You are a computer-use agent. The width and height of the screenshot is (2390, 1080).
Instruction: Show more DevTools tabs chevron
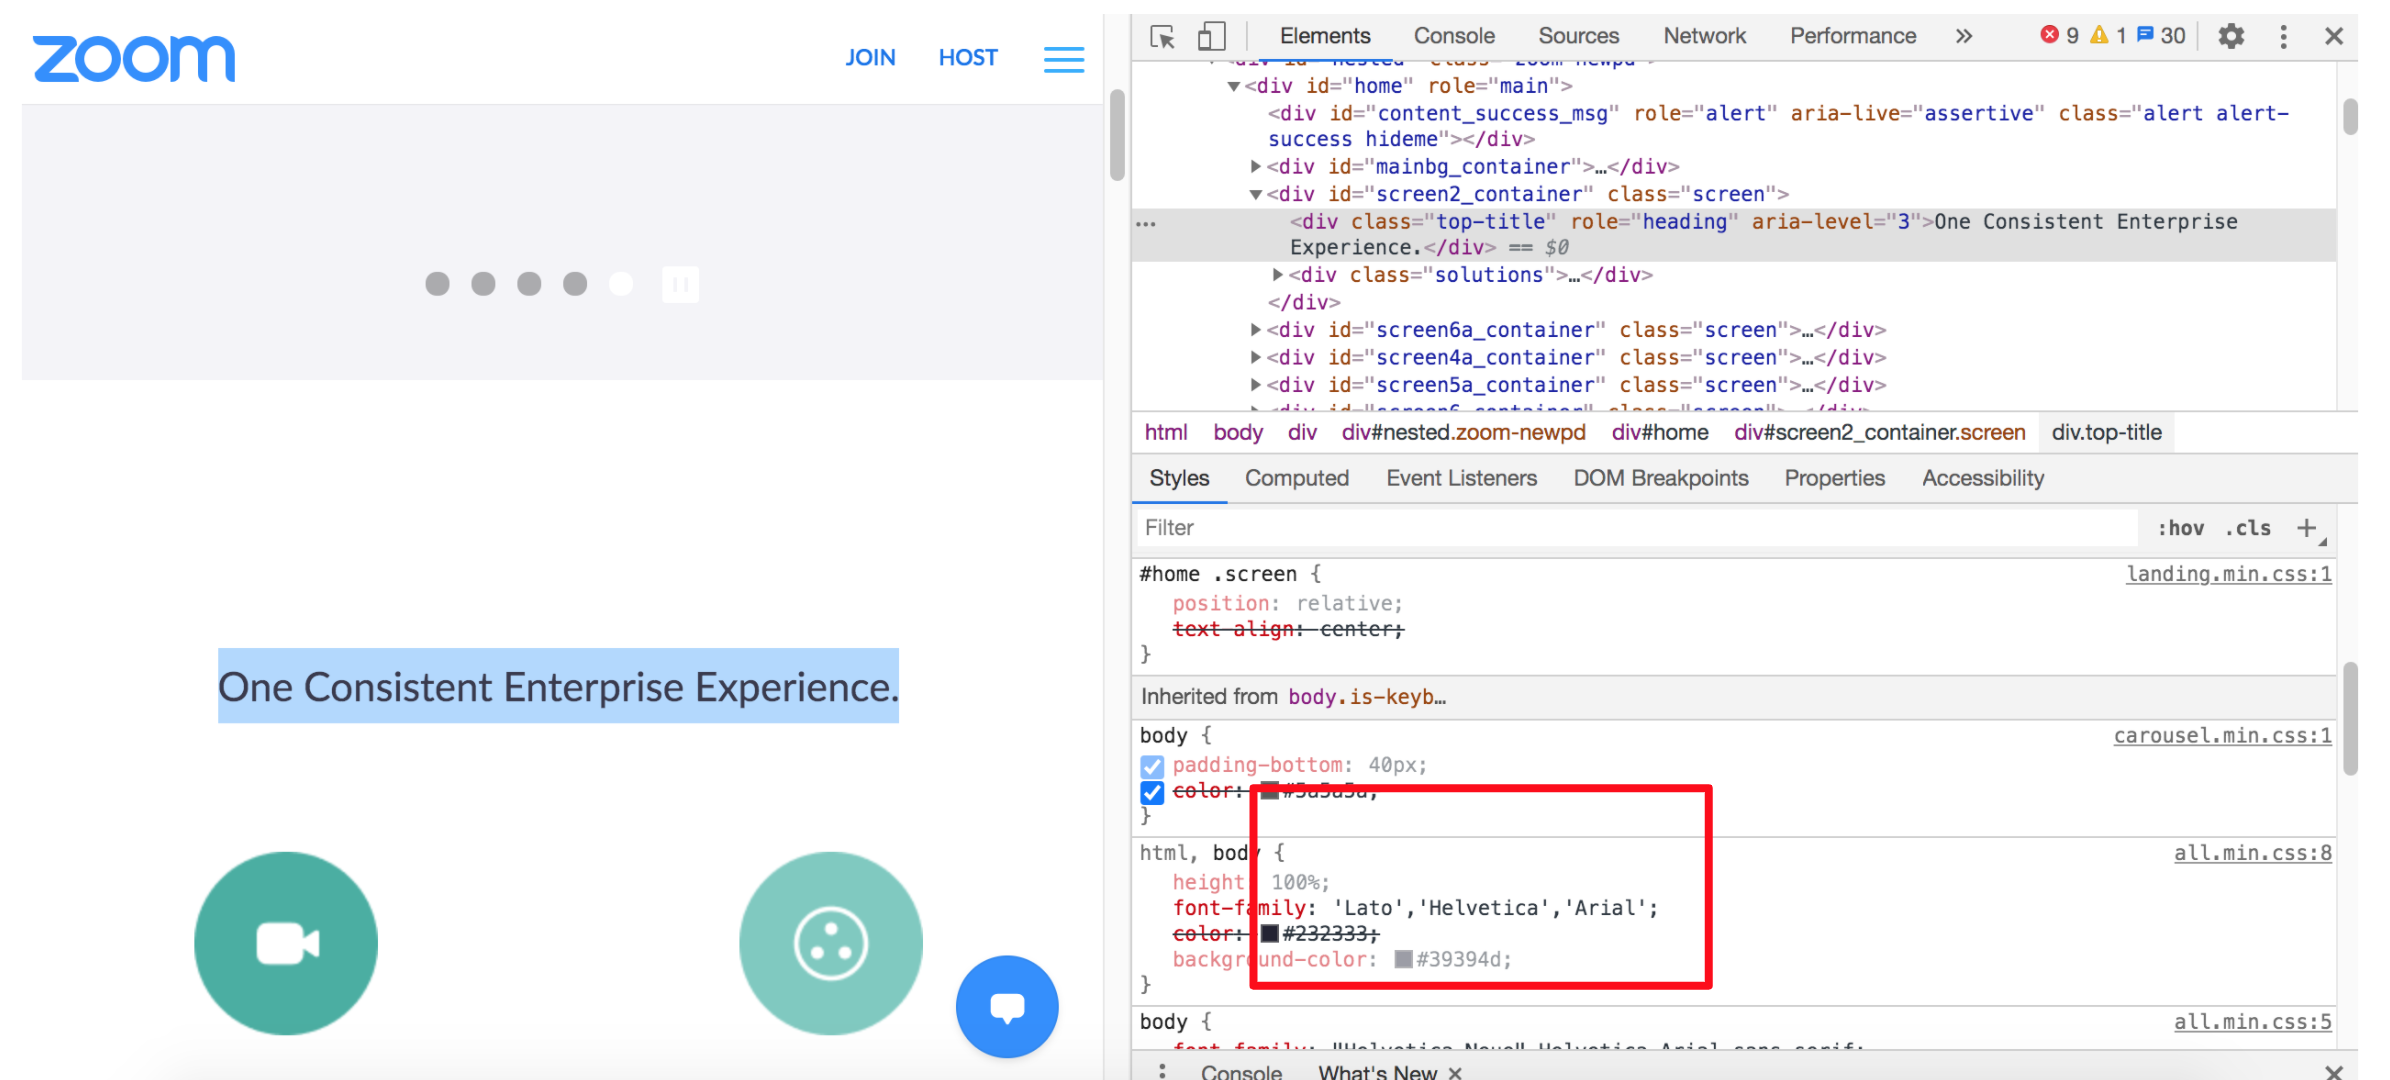pos(1964,37)
